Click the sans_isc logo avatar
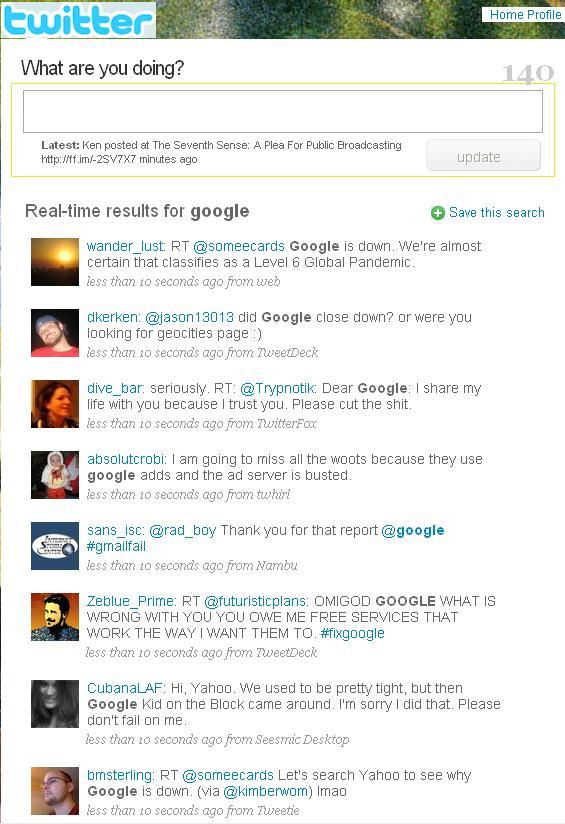 point(55,545)
